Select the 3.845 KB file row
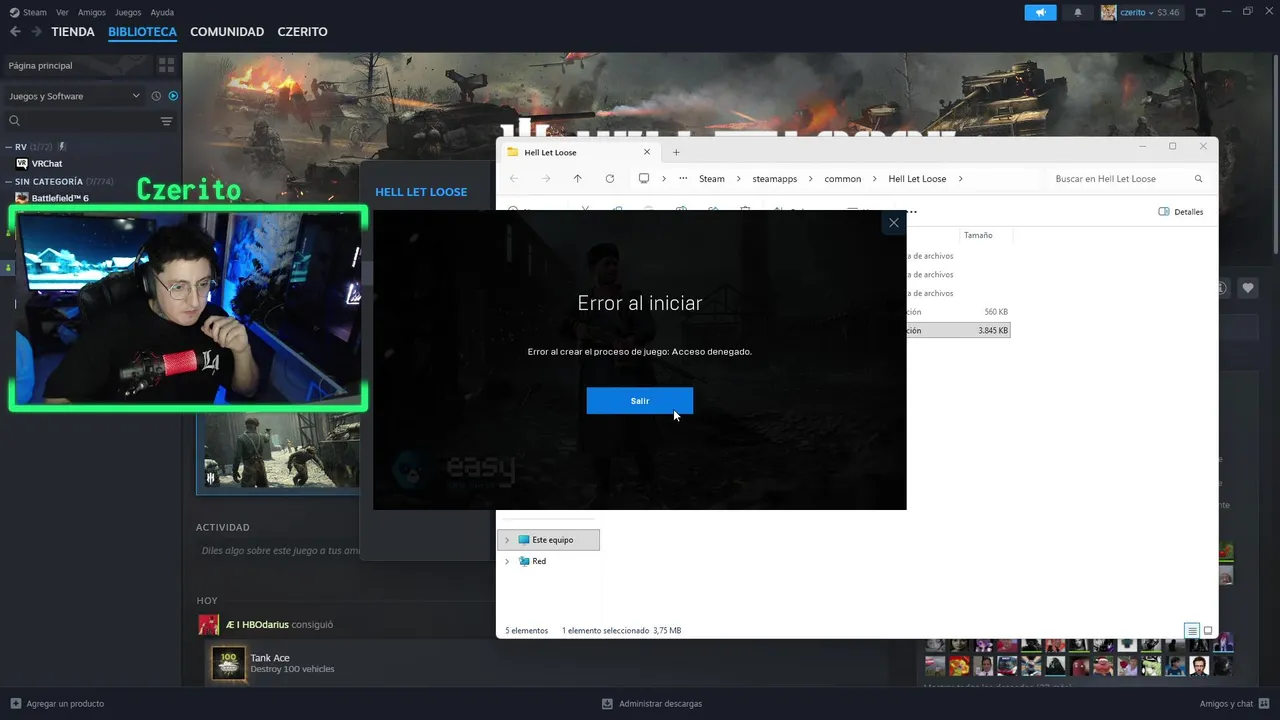Image resolution: width=1280 pixels, height=720 pixels. pos(958,330)
